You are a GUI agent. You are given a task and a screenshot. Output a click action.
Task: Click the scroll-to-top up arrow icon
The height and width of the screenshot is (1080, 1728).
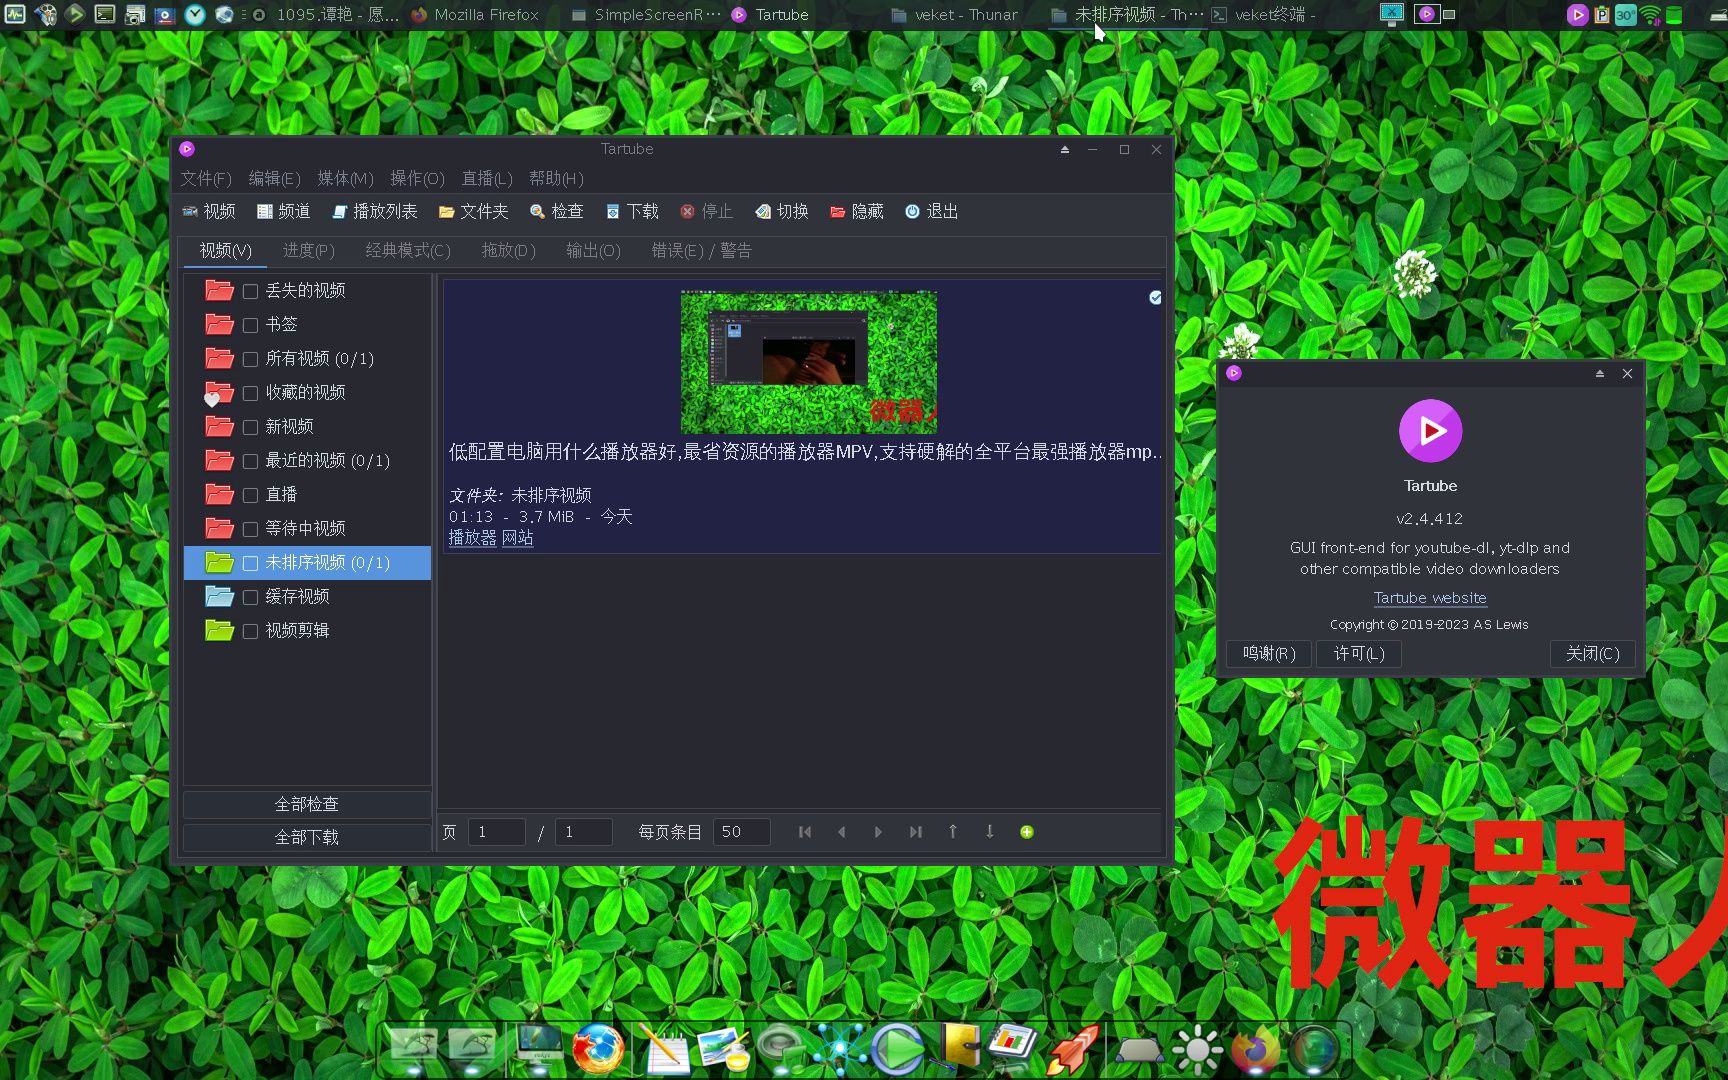pyautogui.click(x=952, y=832)
